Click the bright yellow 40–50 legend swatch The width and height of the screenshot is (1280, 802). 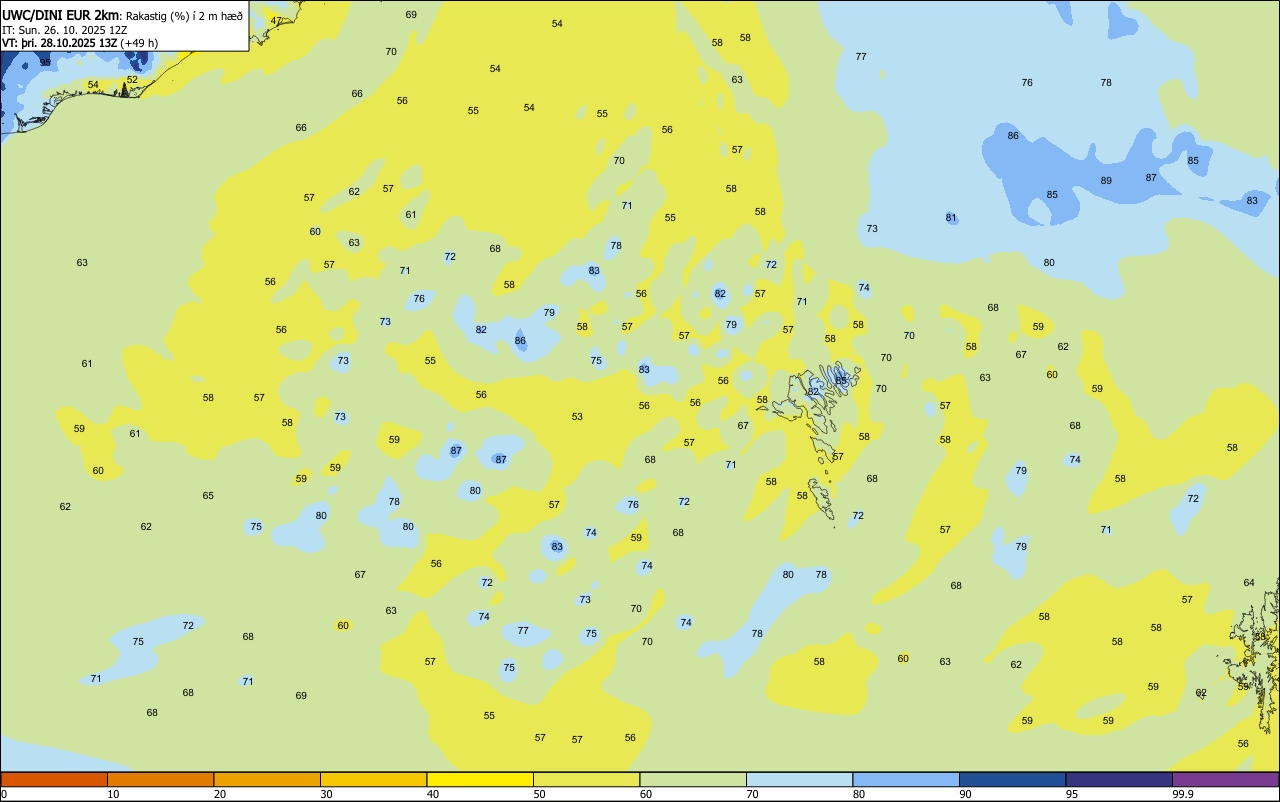(x=480, y=779)
